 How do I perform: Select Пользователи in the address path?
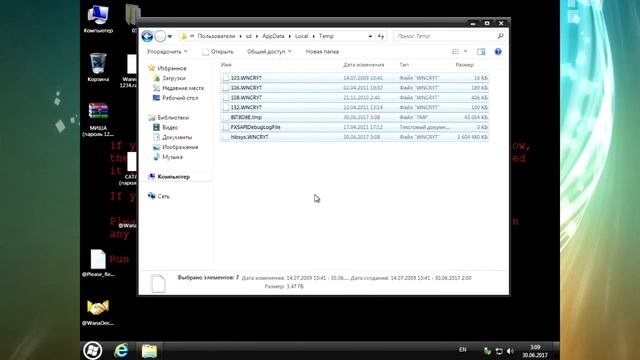(216, 36)
